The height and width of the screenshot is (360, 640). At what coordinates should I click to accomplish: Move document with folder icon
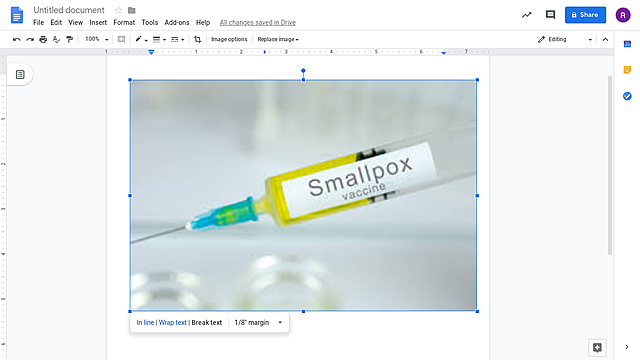pos(131,10)
